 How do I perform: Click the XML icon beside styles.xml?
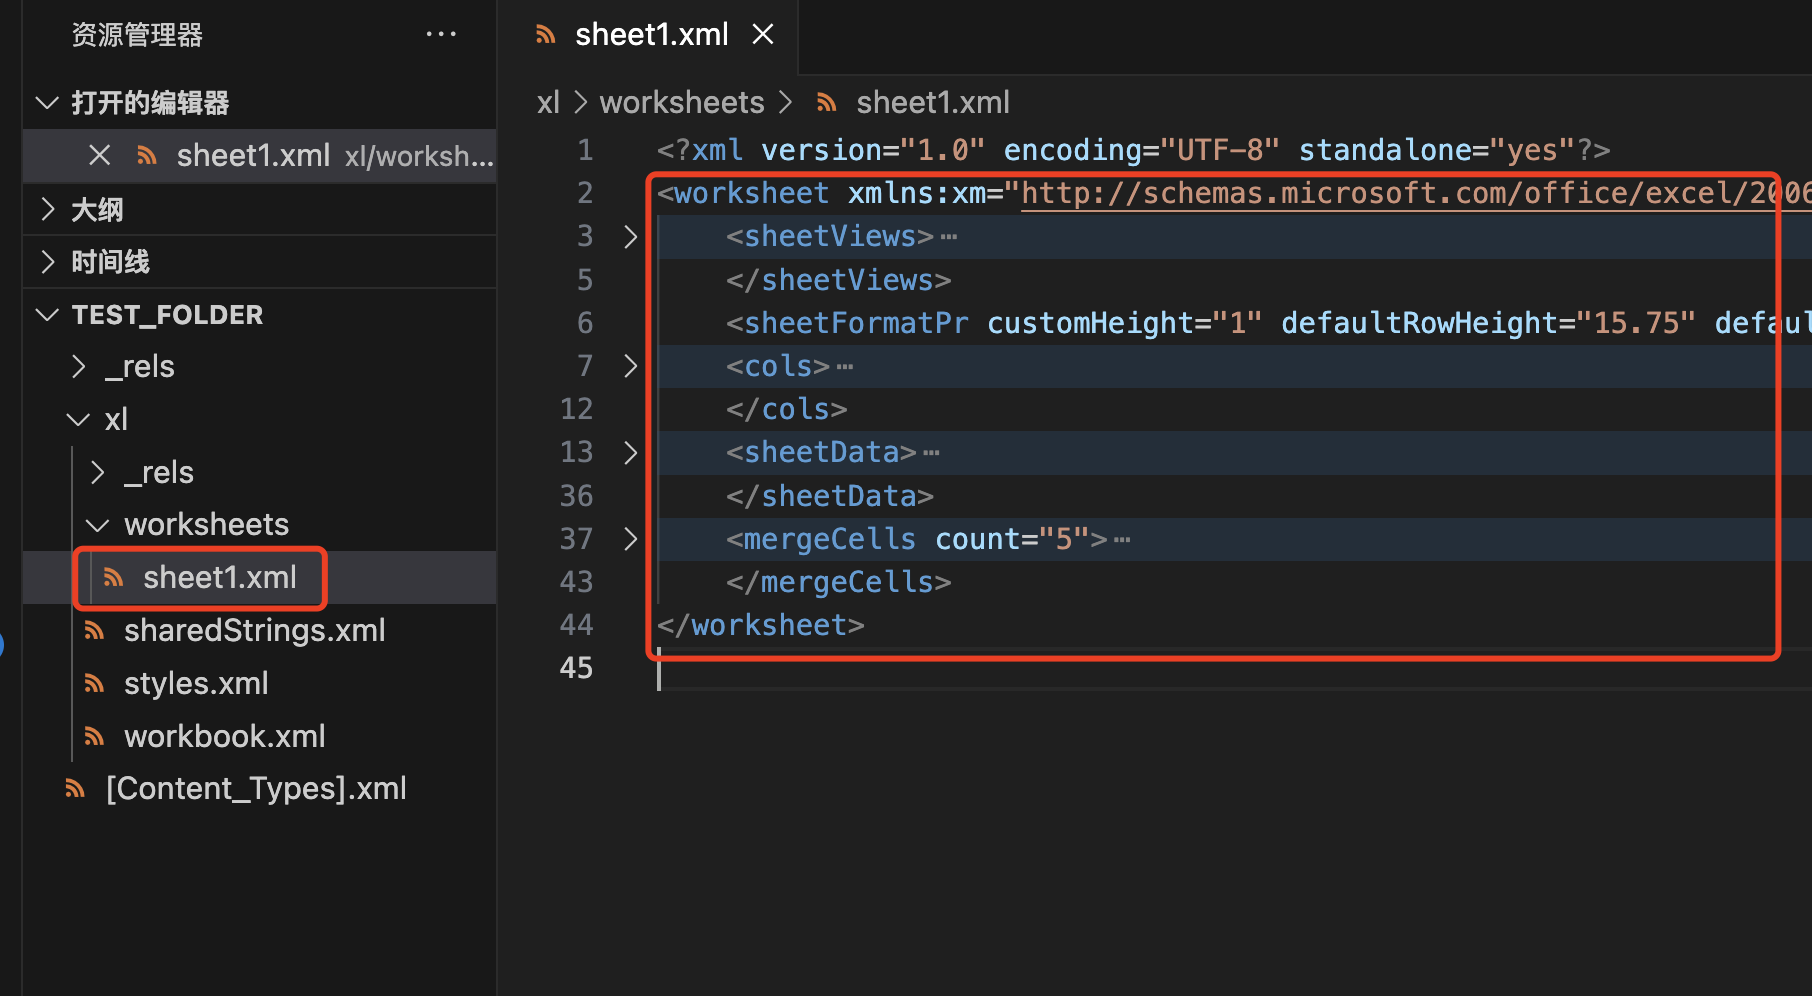(x=94, y=683)
